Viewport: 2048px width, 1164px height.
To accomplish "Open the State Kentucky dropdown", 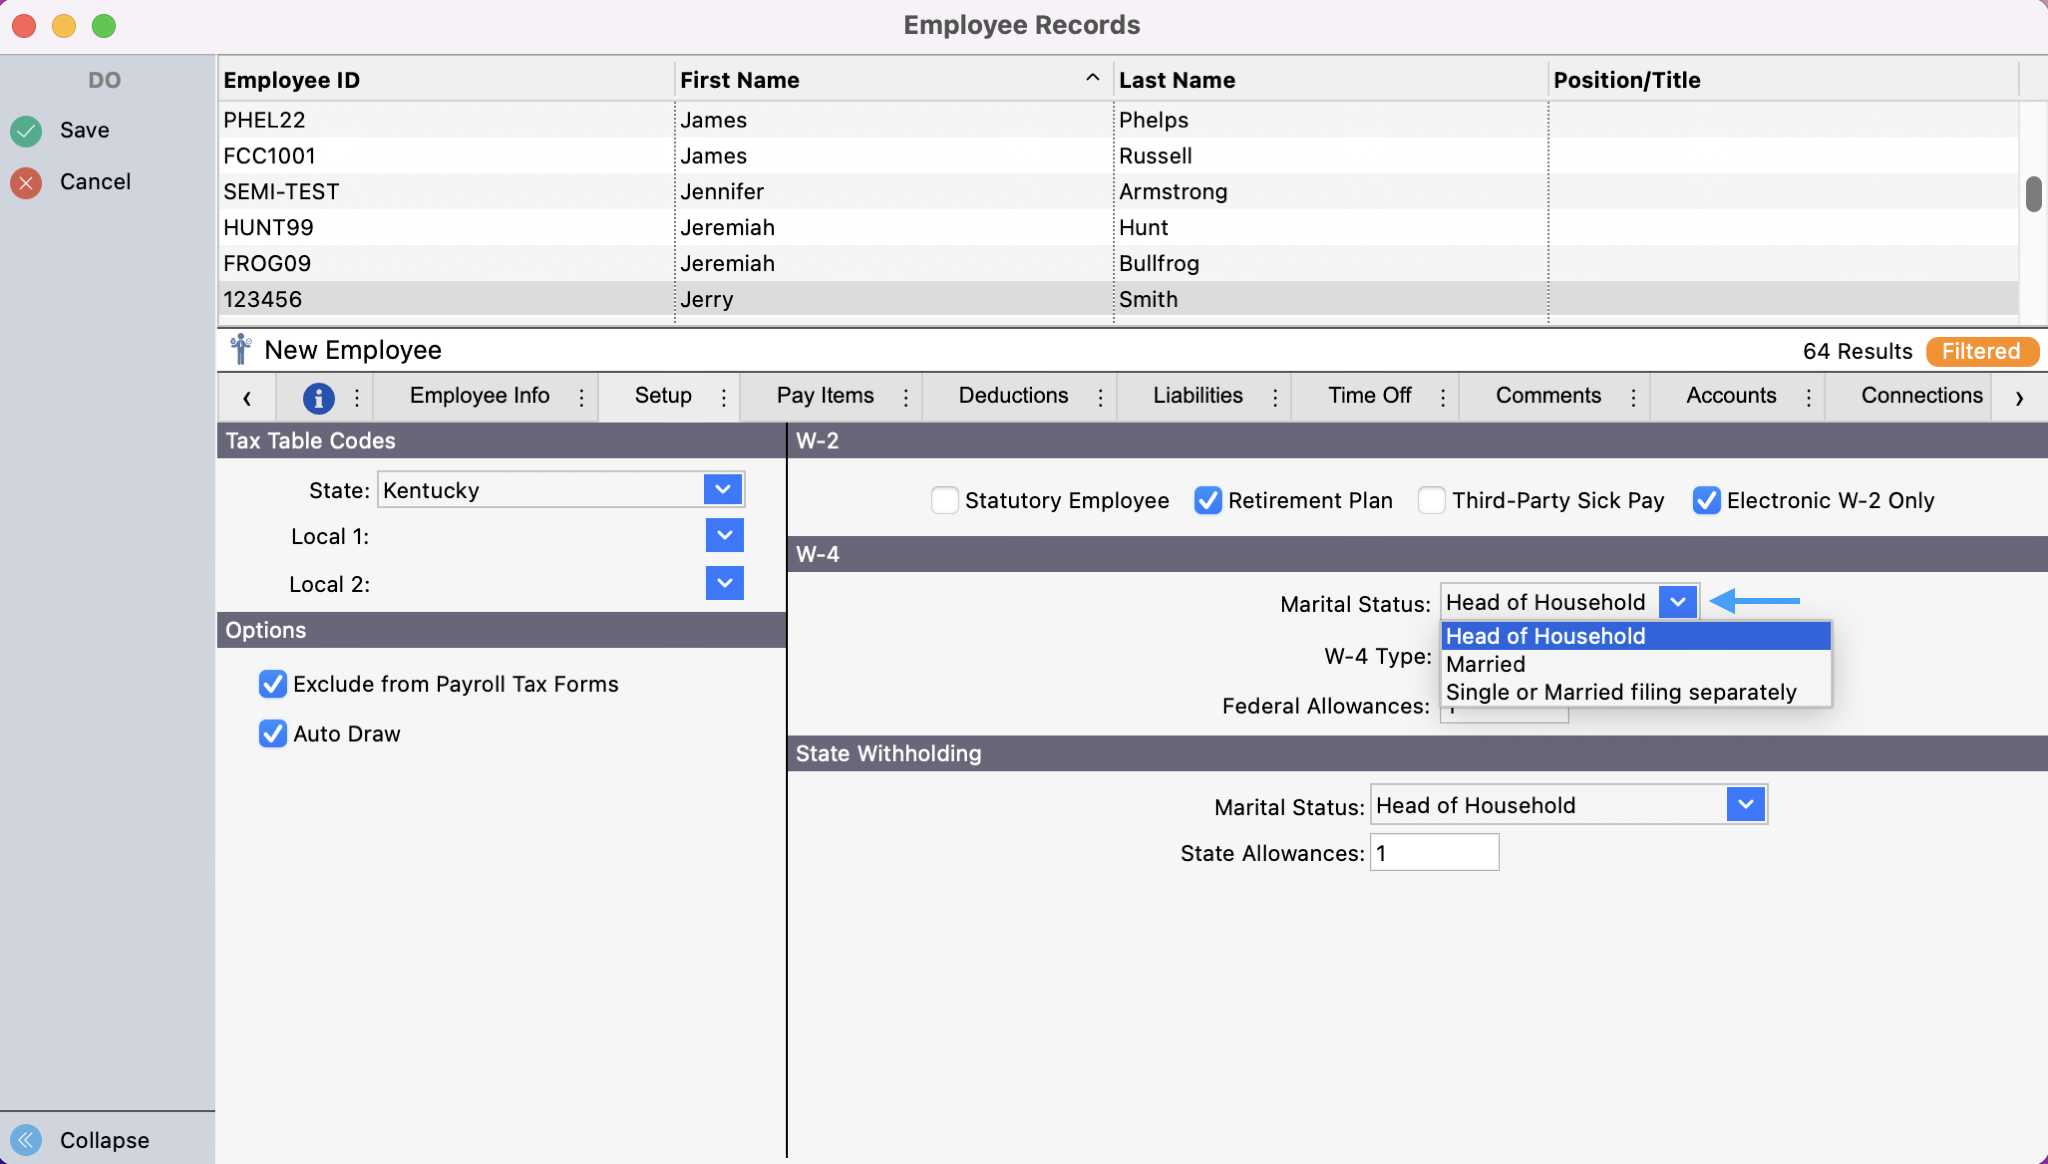I will click(x=723, y=490).
